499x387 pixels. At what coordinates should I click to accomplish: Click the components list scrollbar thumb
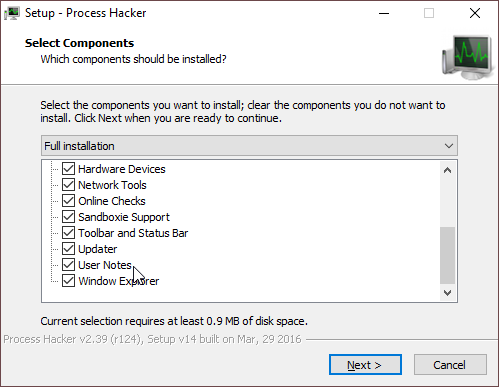click(448, 255)
